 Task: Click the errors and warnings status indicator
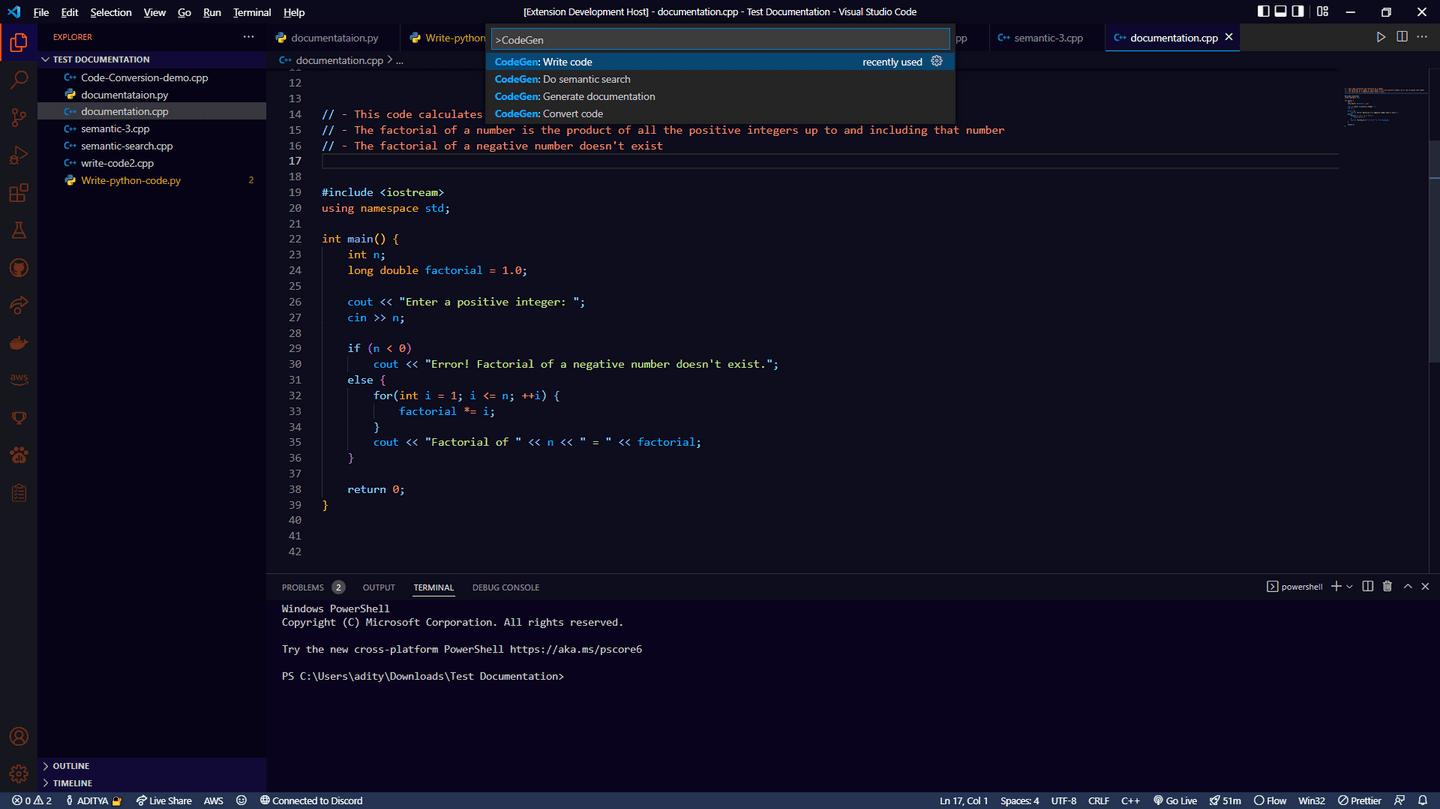(x=32, y=801)
